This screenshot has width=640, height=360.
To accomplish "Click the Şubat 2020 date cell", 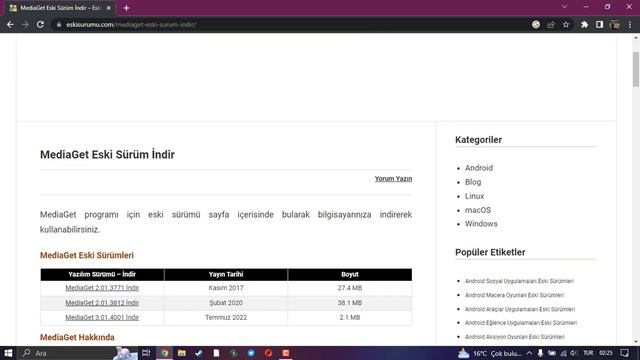I will coord(226,303).
